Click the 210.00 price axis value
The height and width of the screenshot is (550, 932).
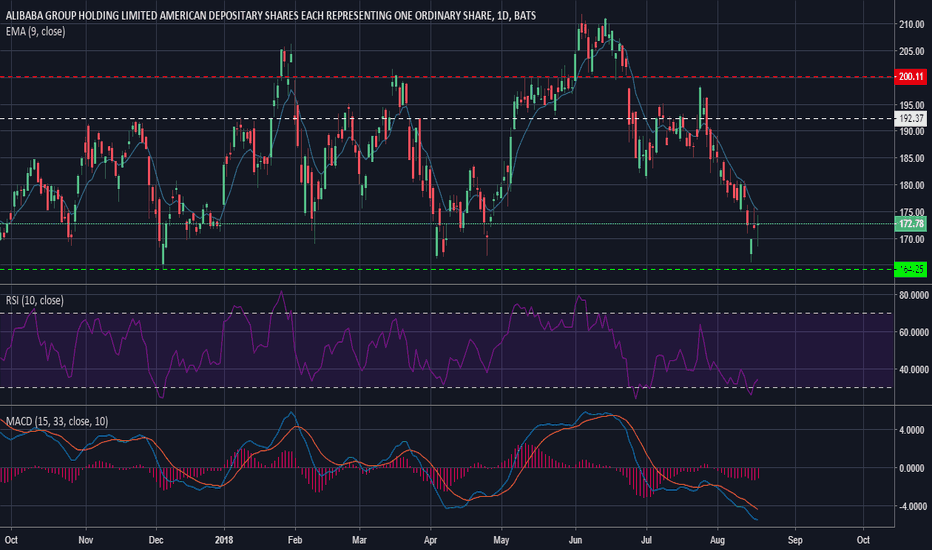pos(911,24)
